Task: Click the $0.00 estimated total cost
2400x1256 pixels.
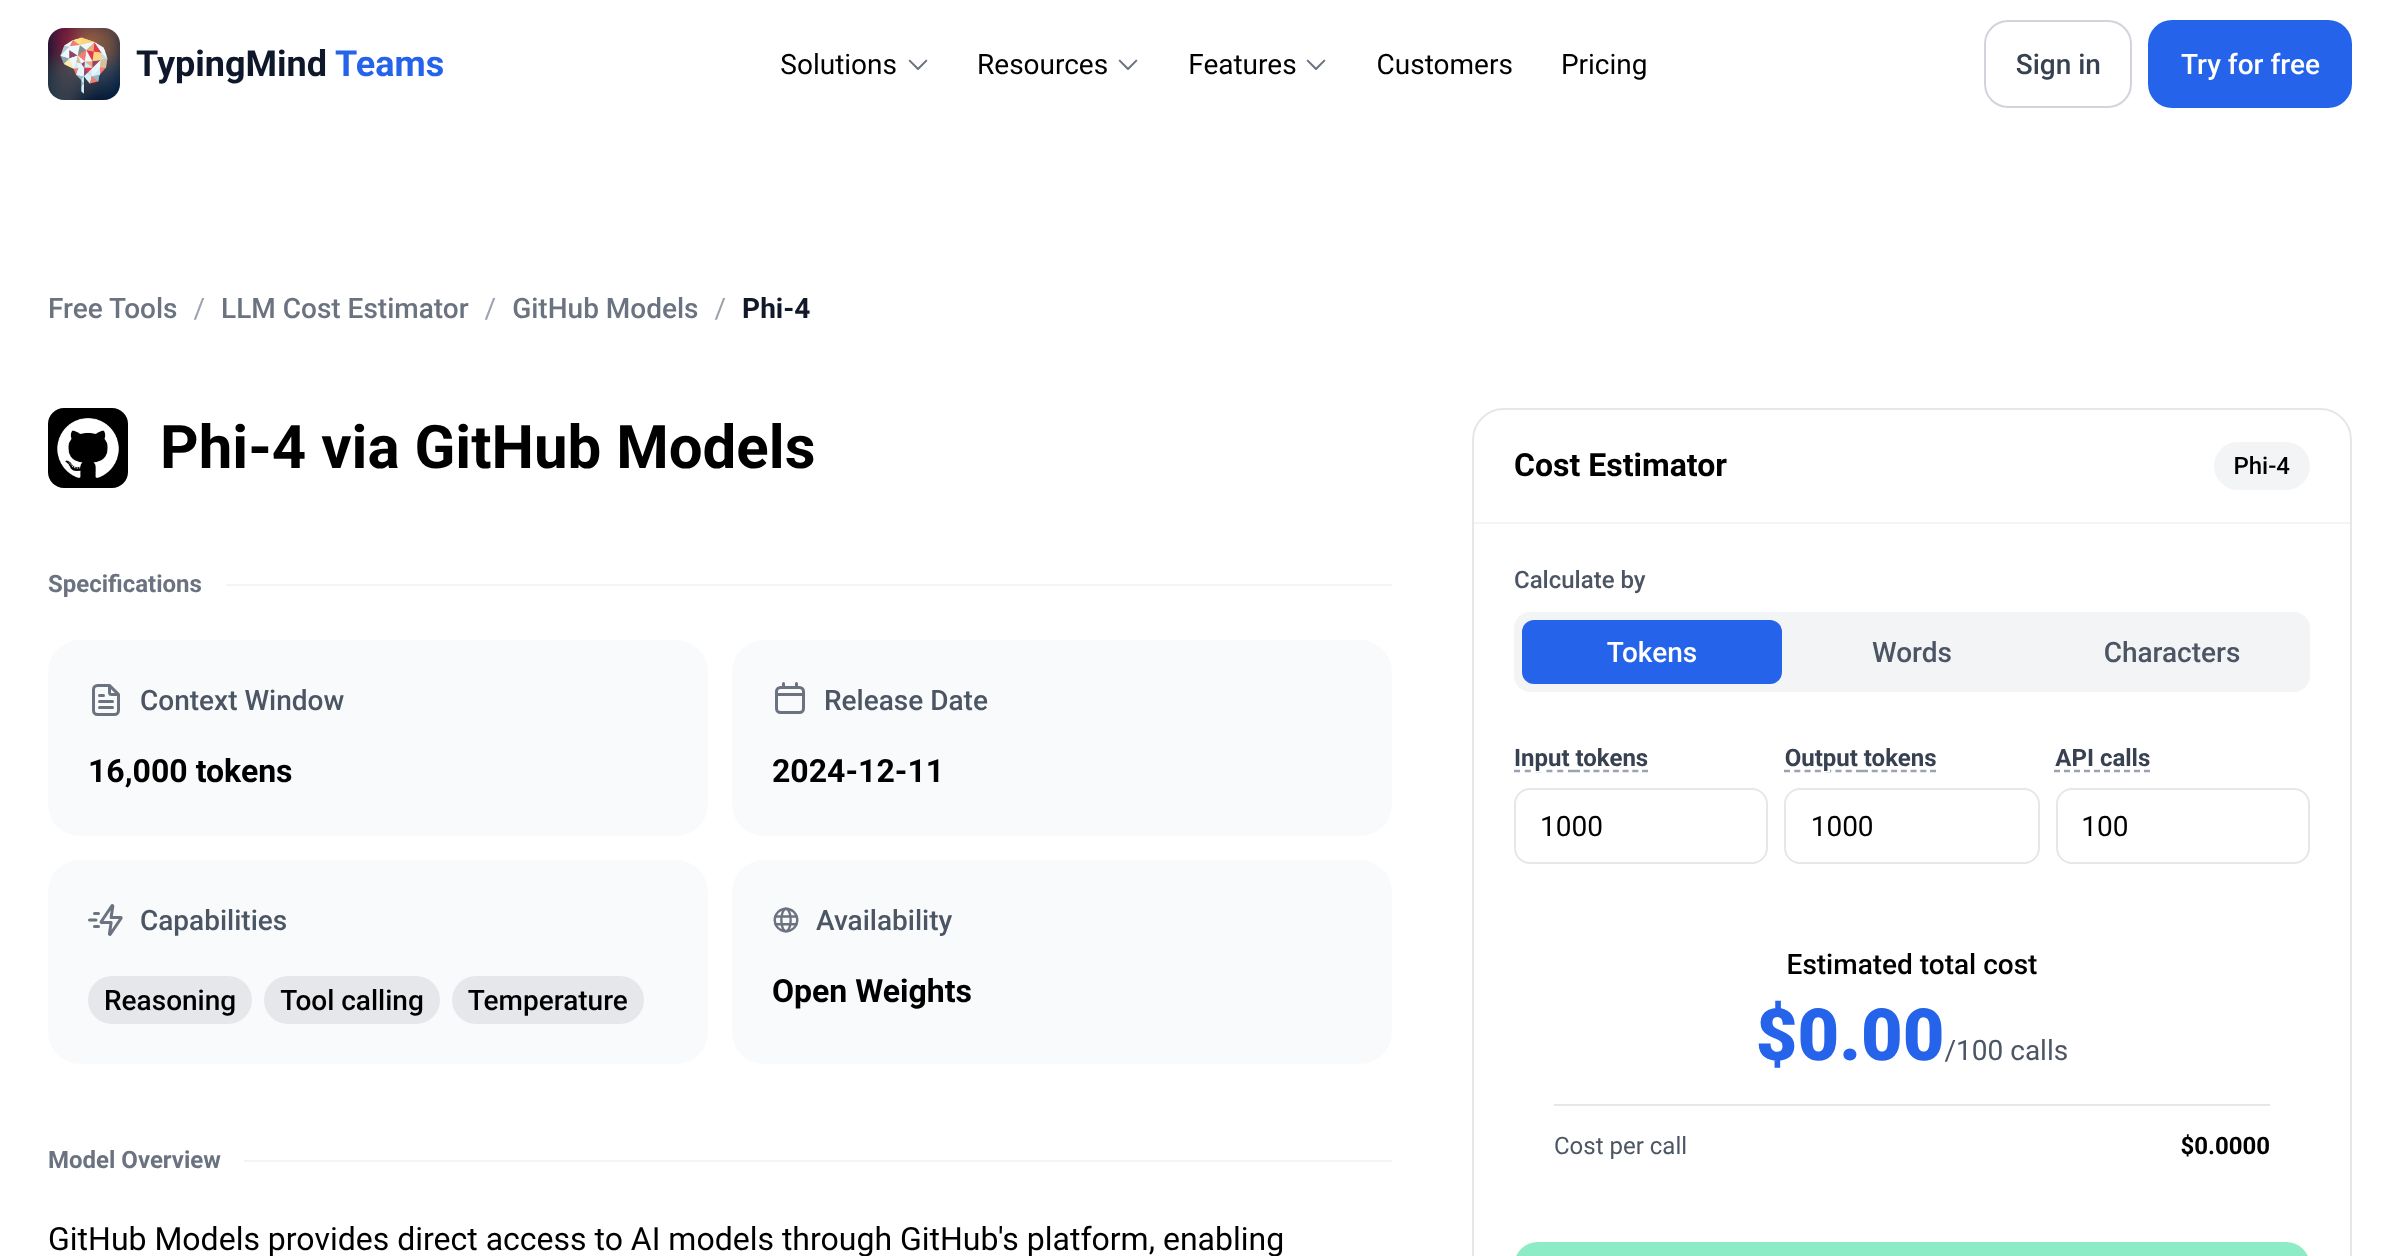Action: click(1851, 1036)
